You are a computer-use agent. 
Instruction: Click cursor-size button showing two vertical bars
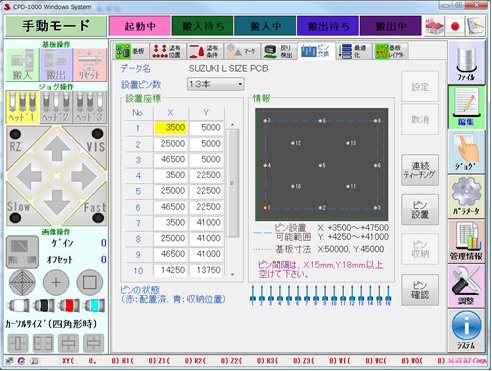pyautogui.click(x=43, y=343)
